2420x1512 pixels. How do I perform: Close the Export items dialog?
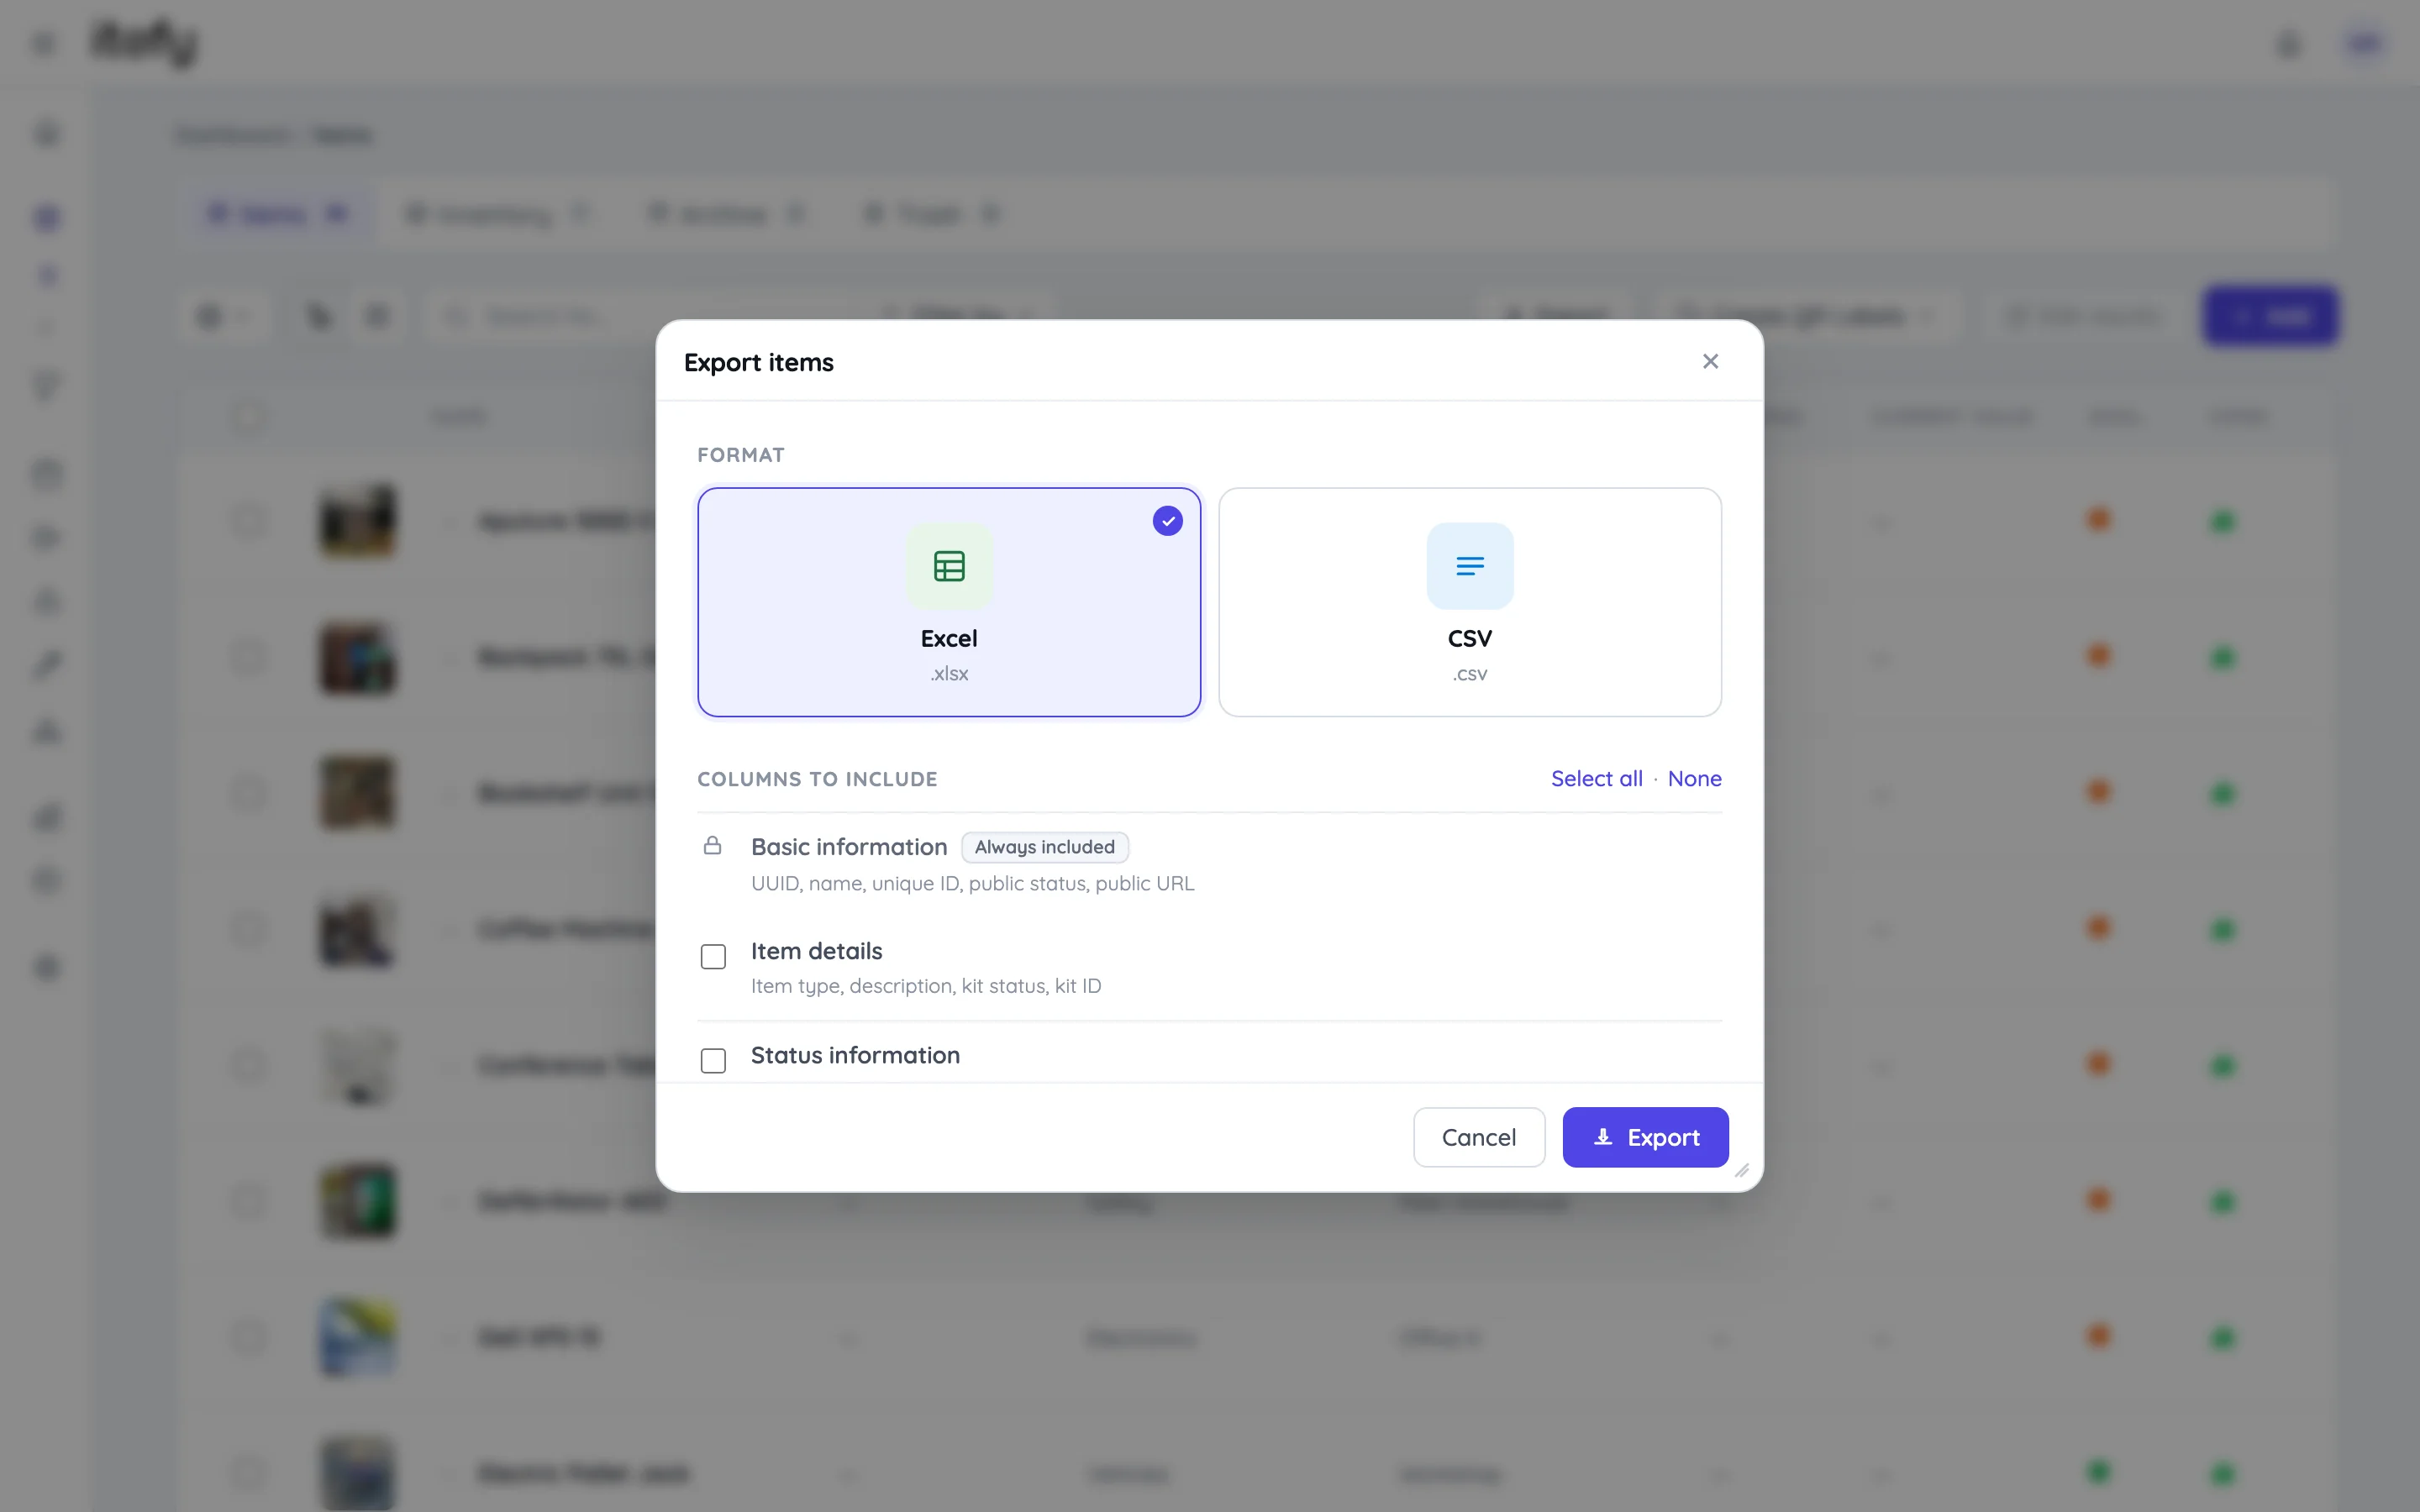(x=1710, y=361)
